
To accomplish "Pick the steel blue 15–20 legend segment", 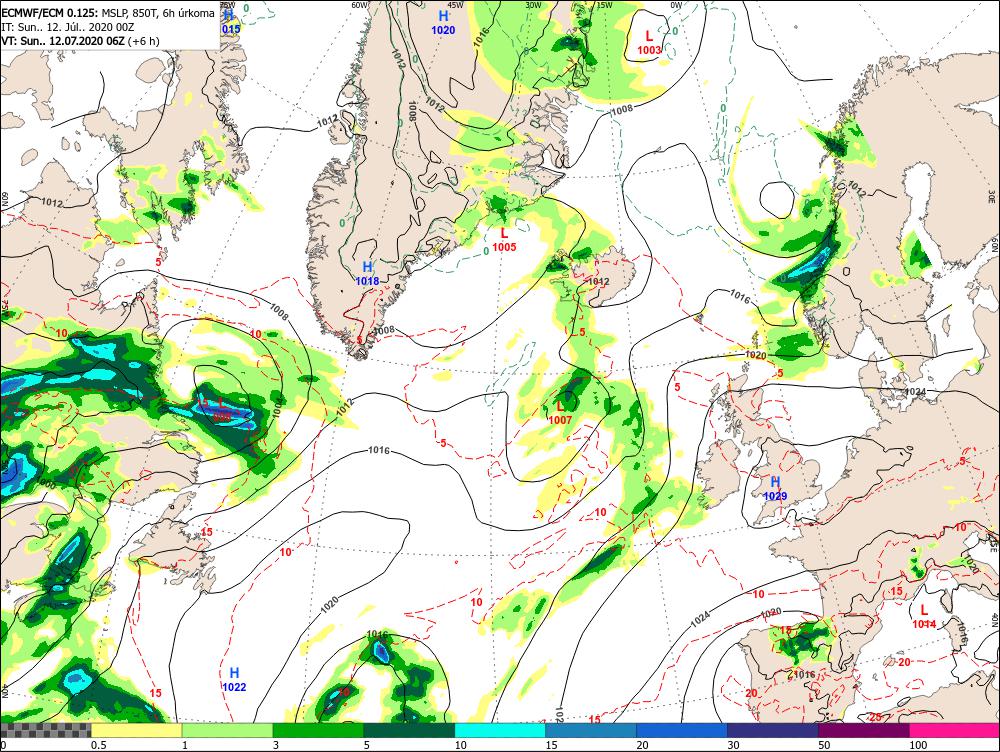I will click(591, 730).
